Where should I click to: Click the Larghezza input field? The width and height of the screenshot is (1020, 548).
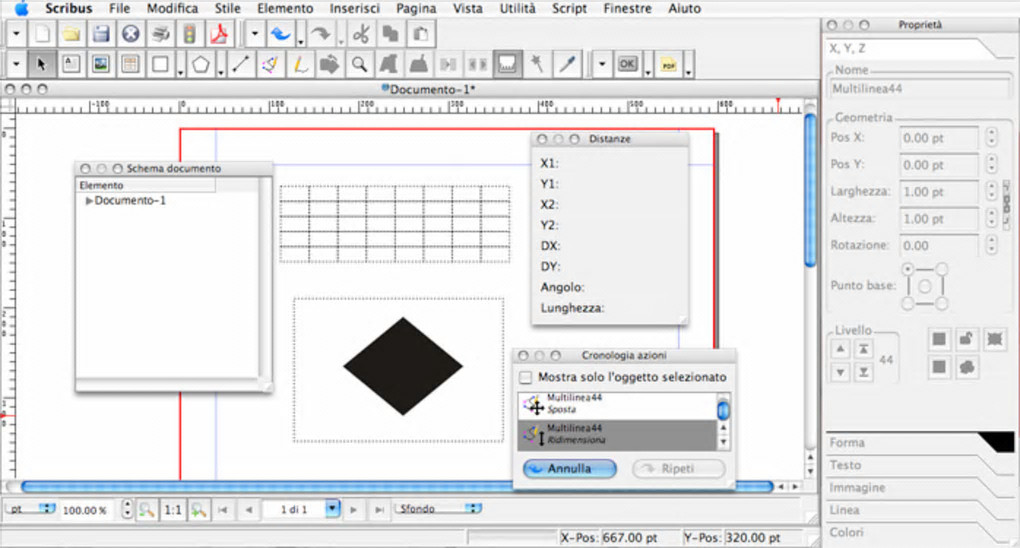[938, 192]
